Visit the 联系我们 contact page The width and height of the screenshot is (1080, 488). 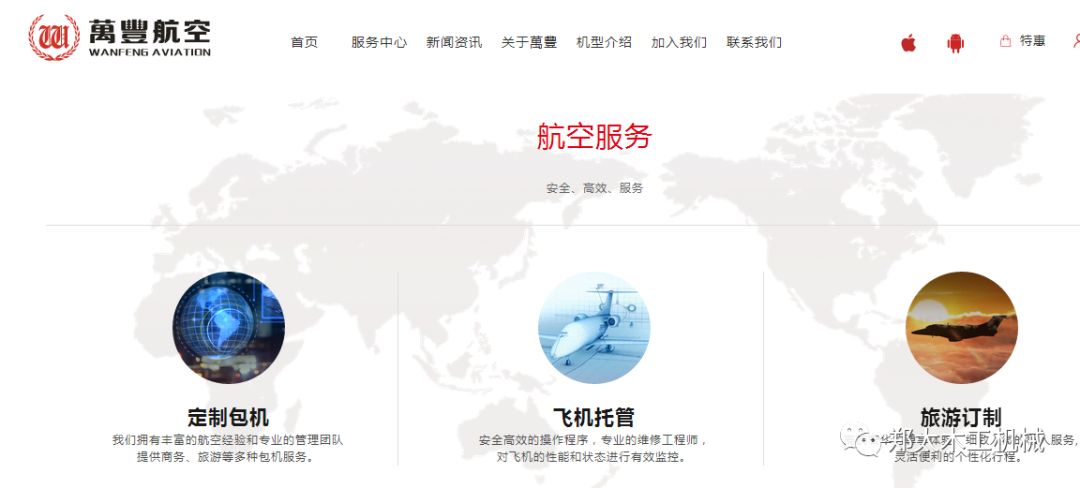[754, 42]
